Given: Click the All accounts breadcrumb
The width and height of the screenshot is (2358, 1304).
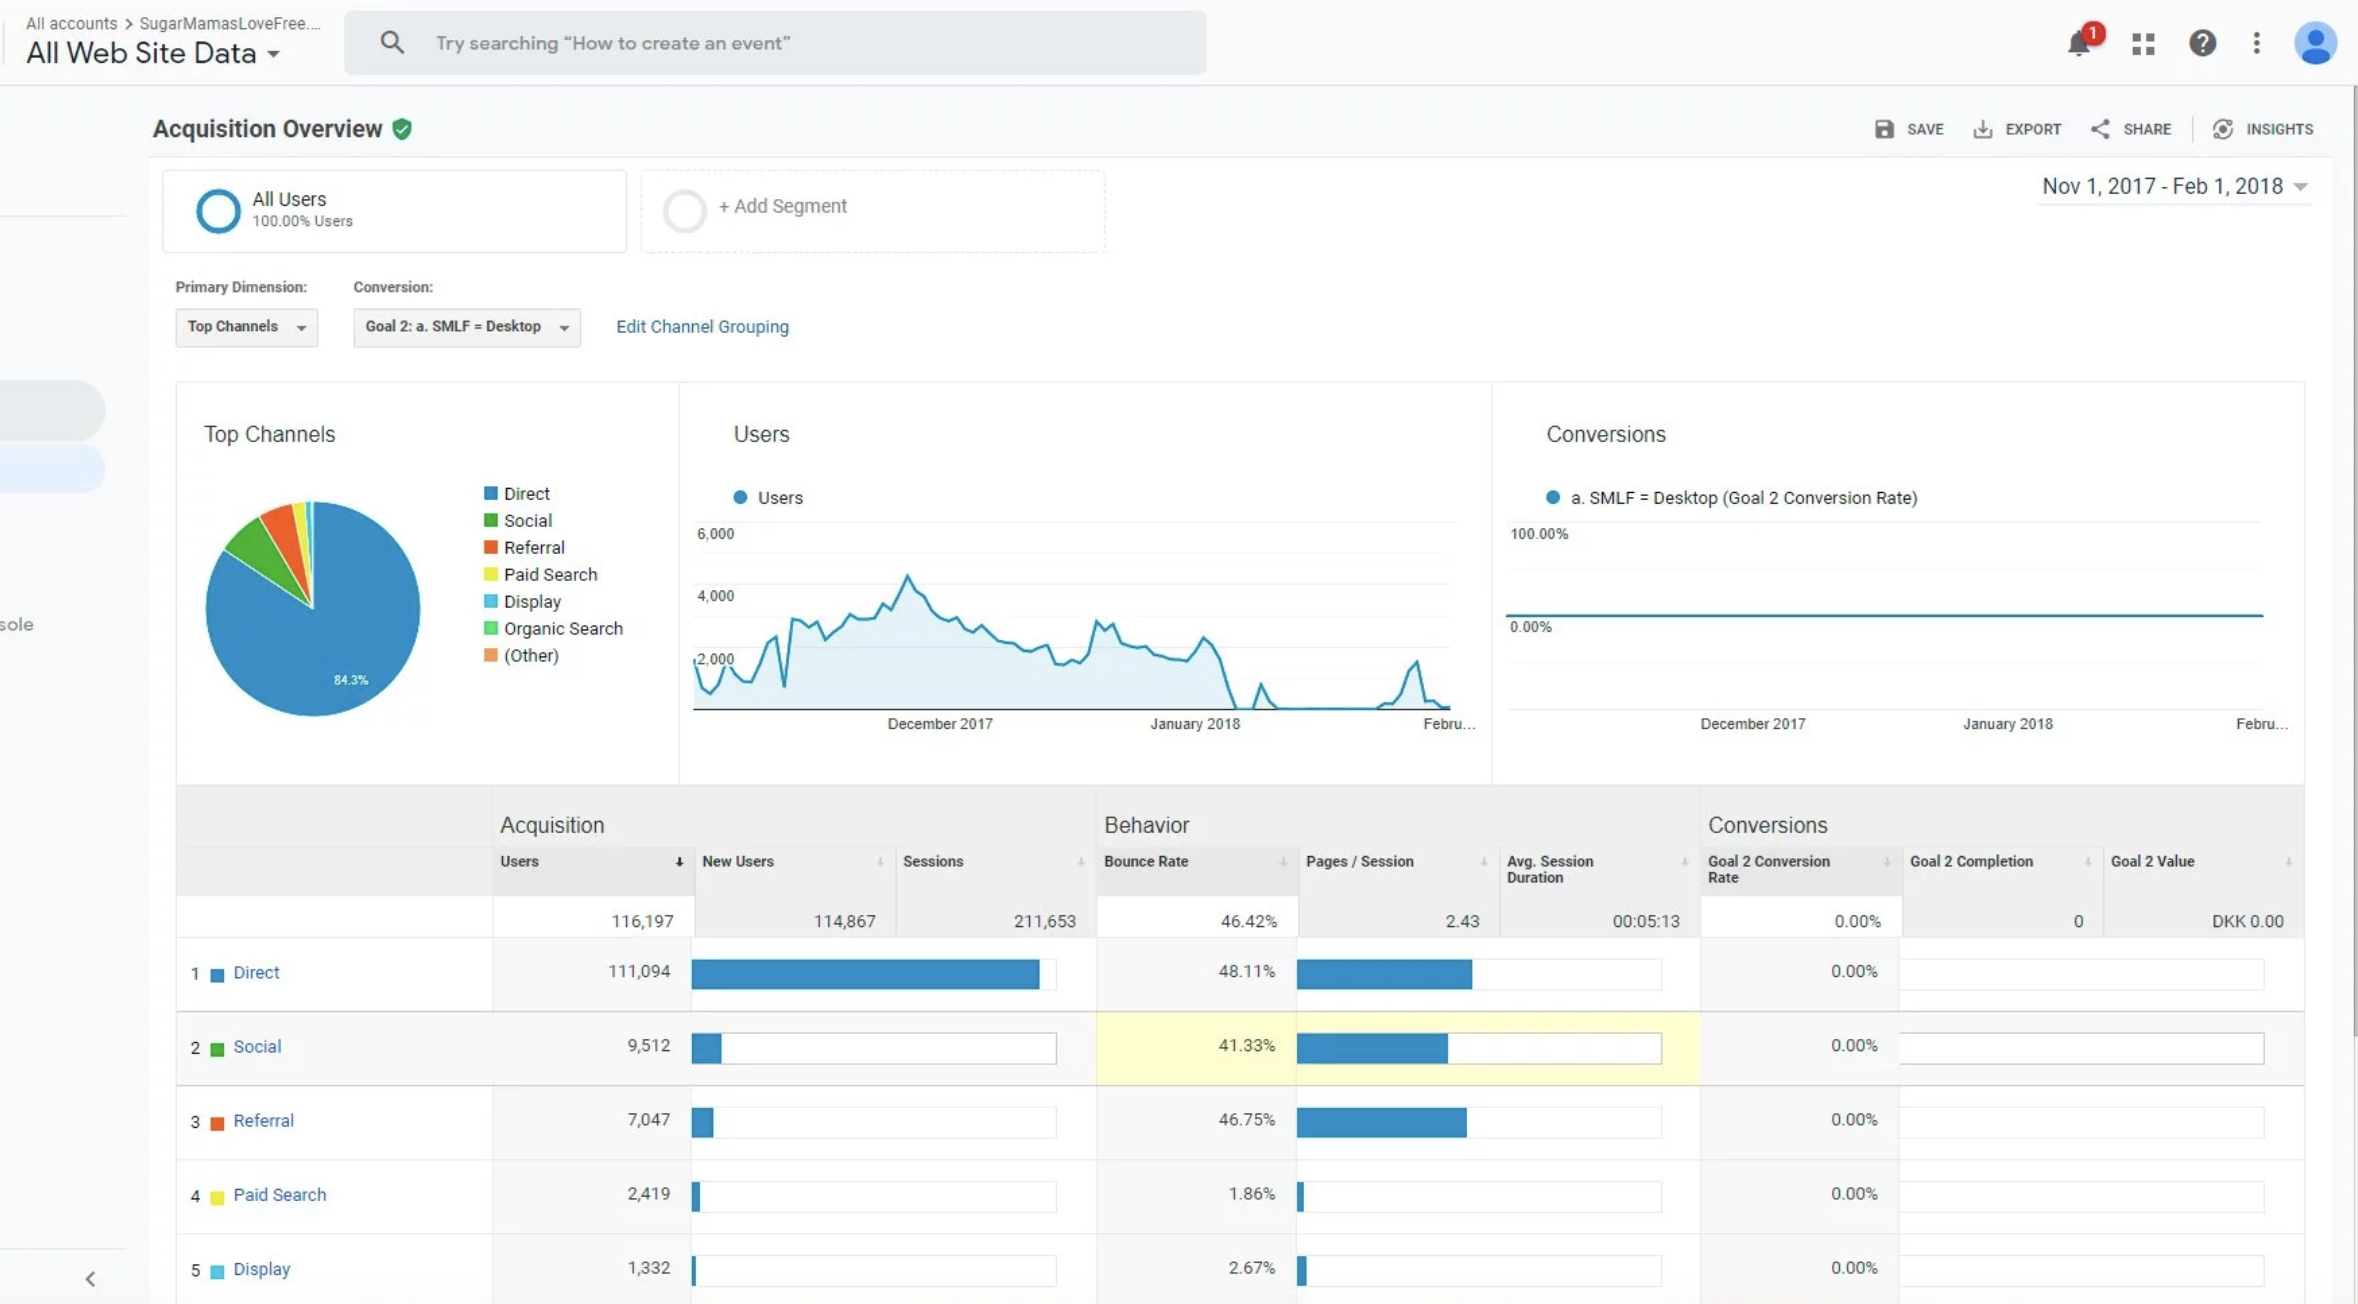Looking at the screenshot, I should pyautogui.click(x=71, y=23).
